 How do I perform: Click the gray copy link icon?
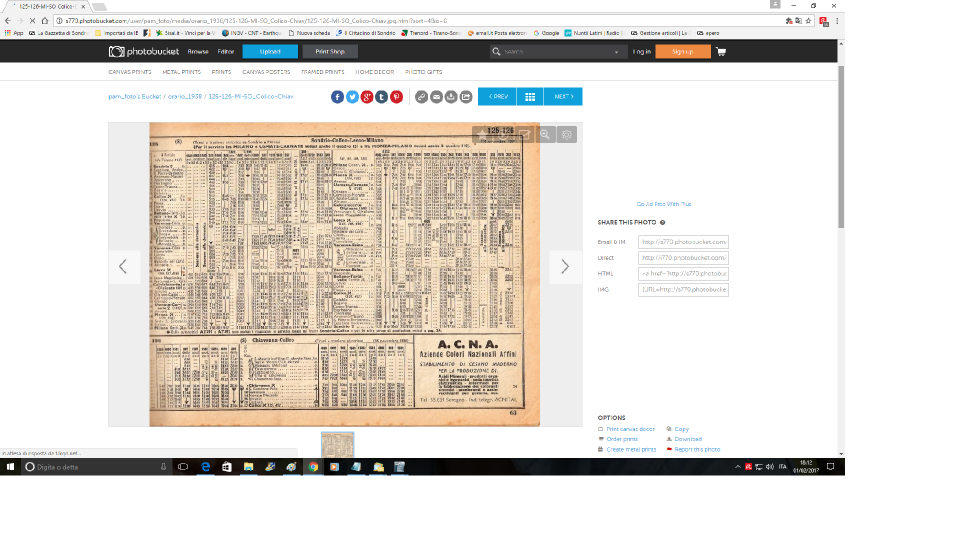point(421,97)
